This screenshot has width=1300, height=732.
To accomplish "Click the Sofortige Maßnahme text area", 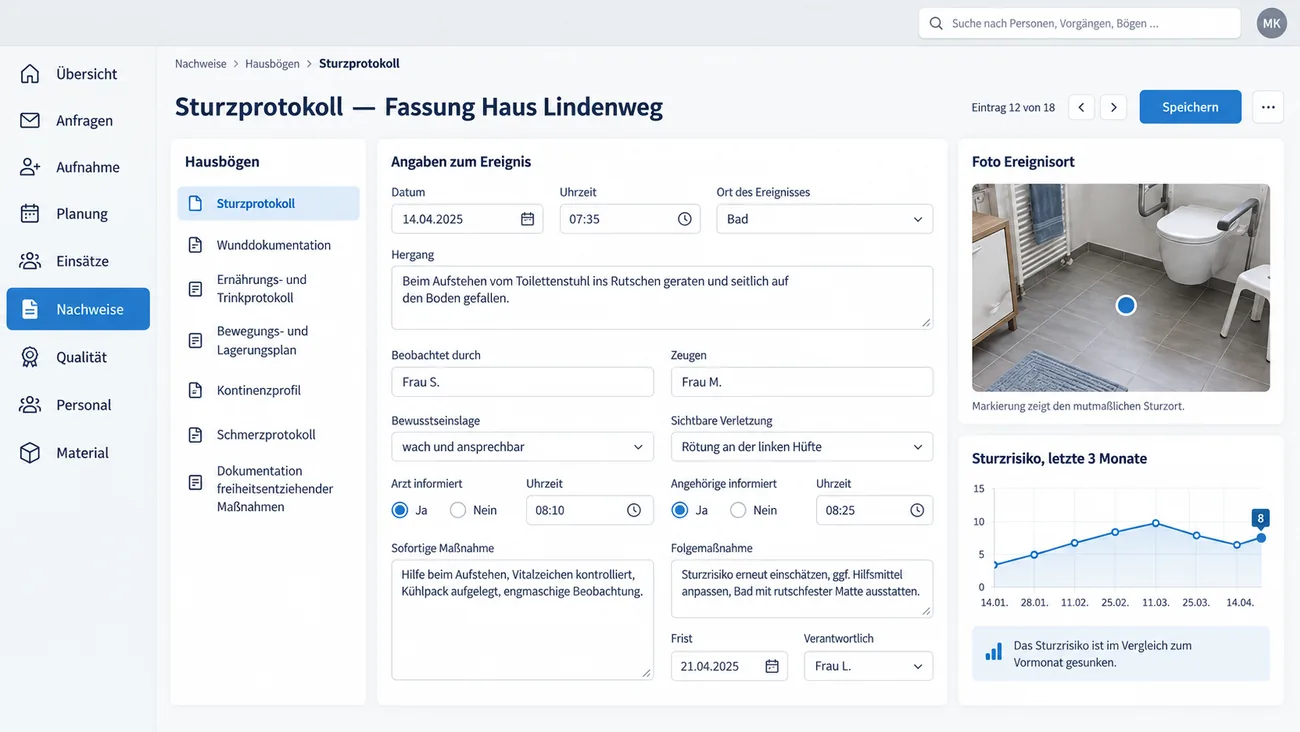I will click(x=522, y=620).
